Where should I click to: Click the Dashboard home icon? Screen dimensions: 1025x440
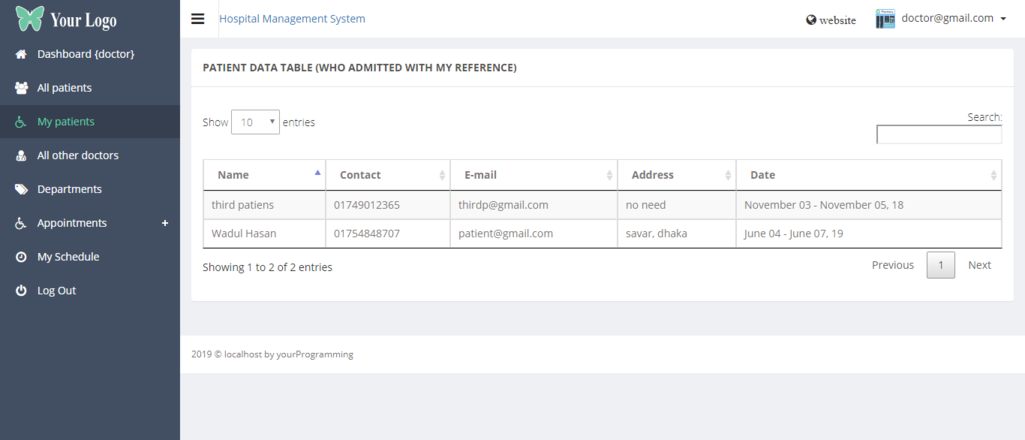coord(21,54)
